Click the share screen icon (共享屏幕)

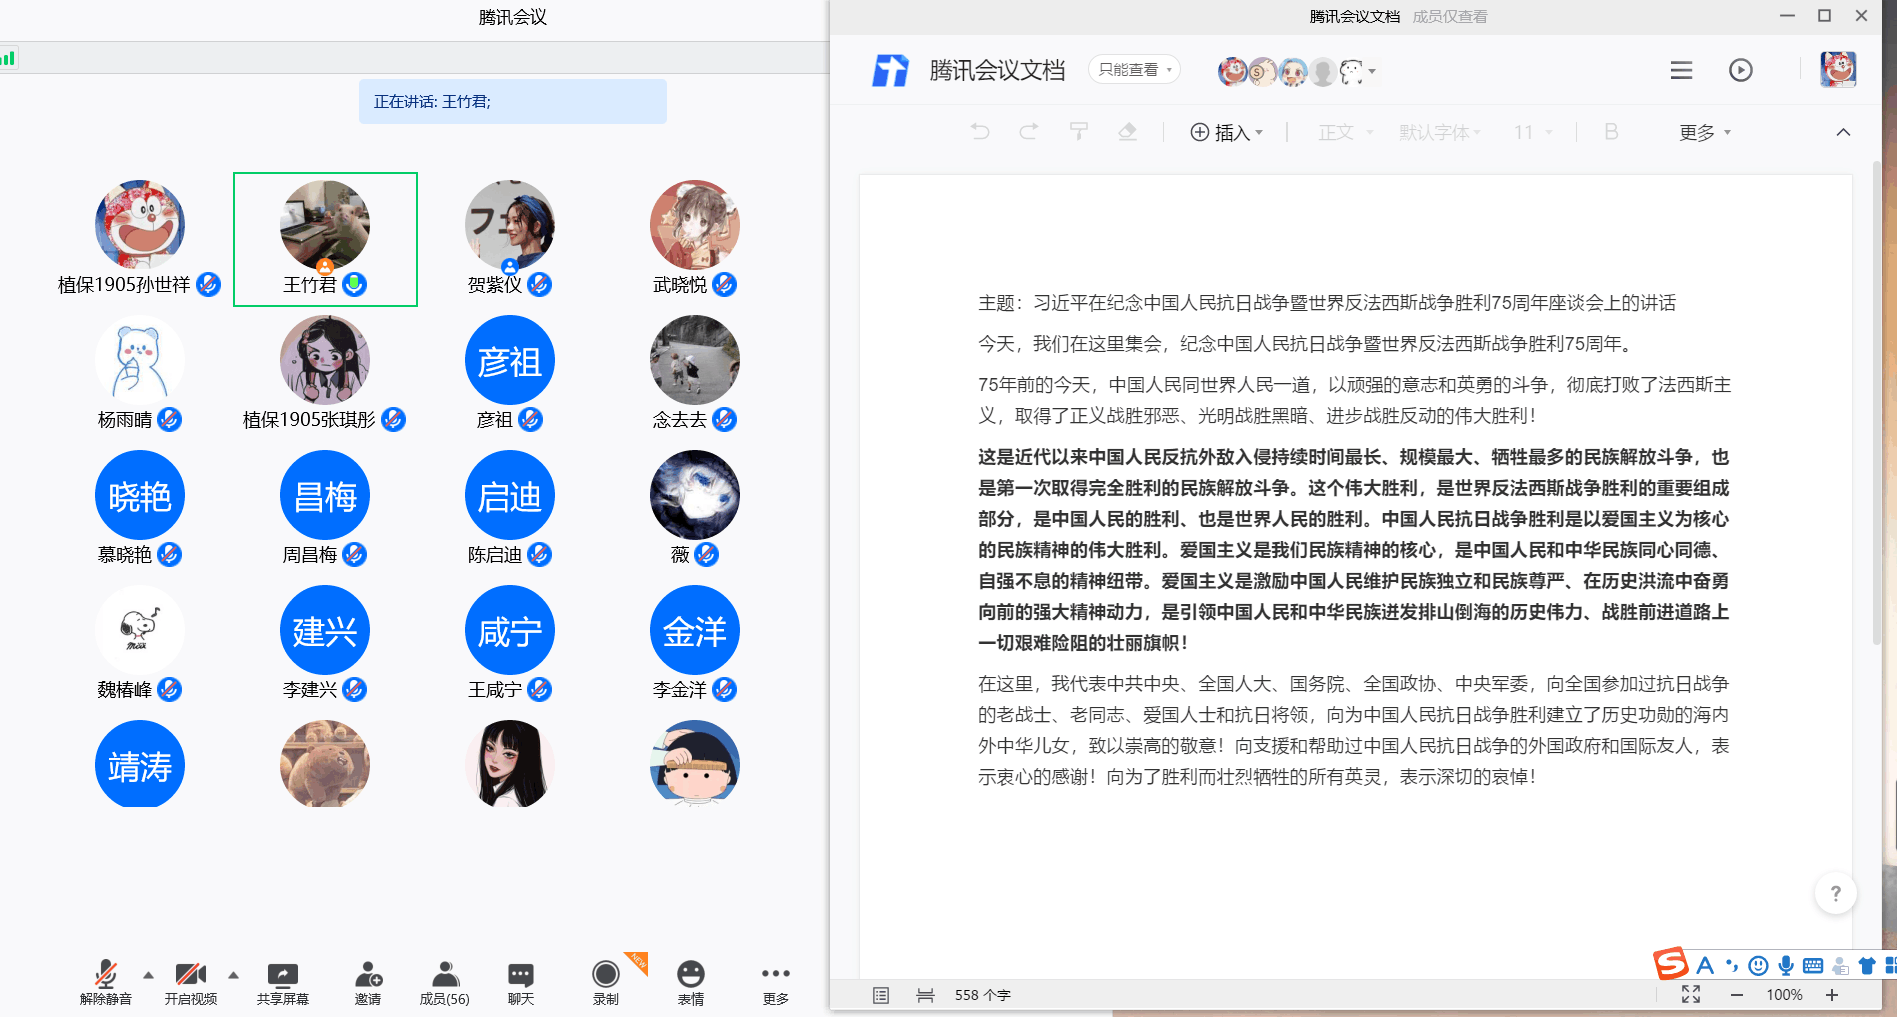click(282, 977)
